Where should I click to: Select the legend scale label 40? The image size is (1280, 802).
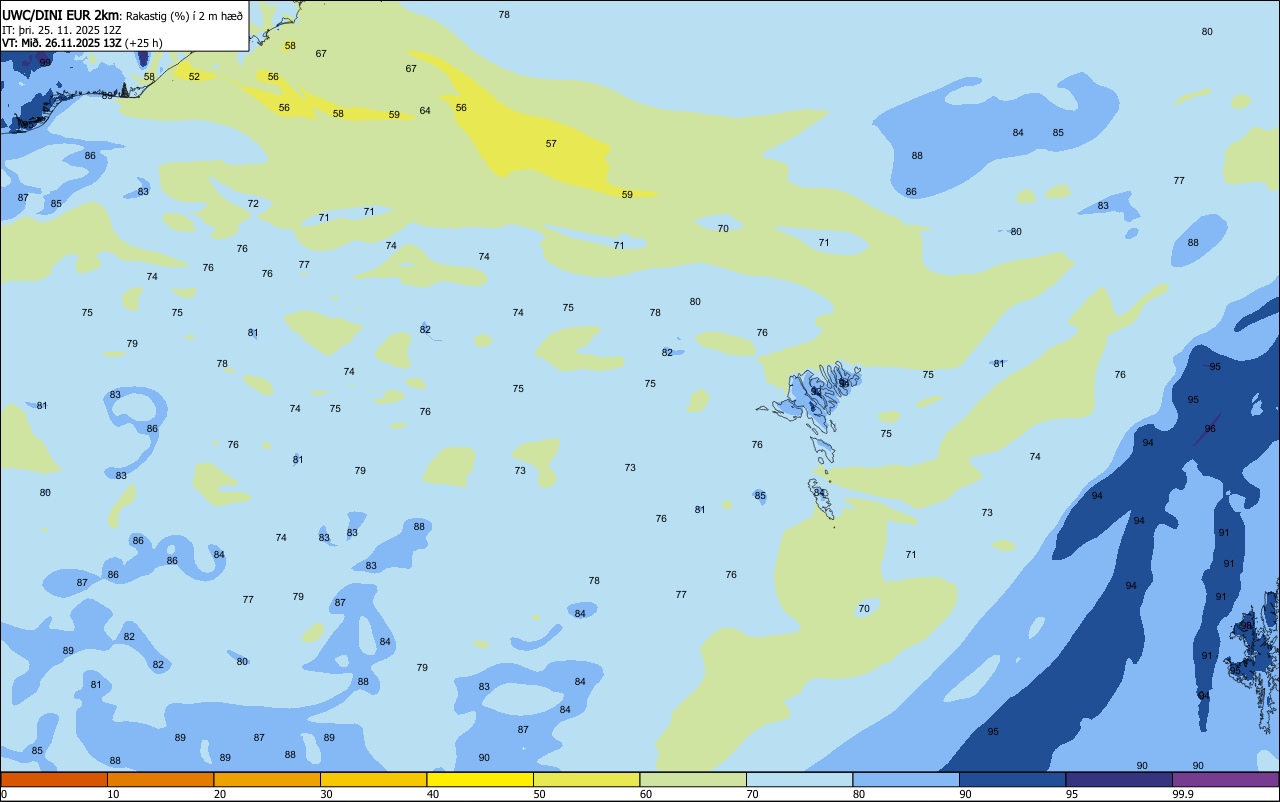coord(433,794)
